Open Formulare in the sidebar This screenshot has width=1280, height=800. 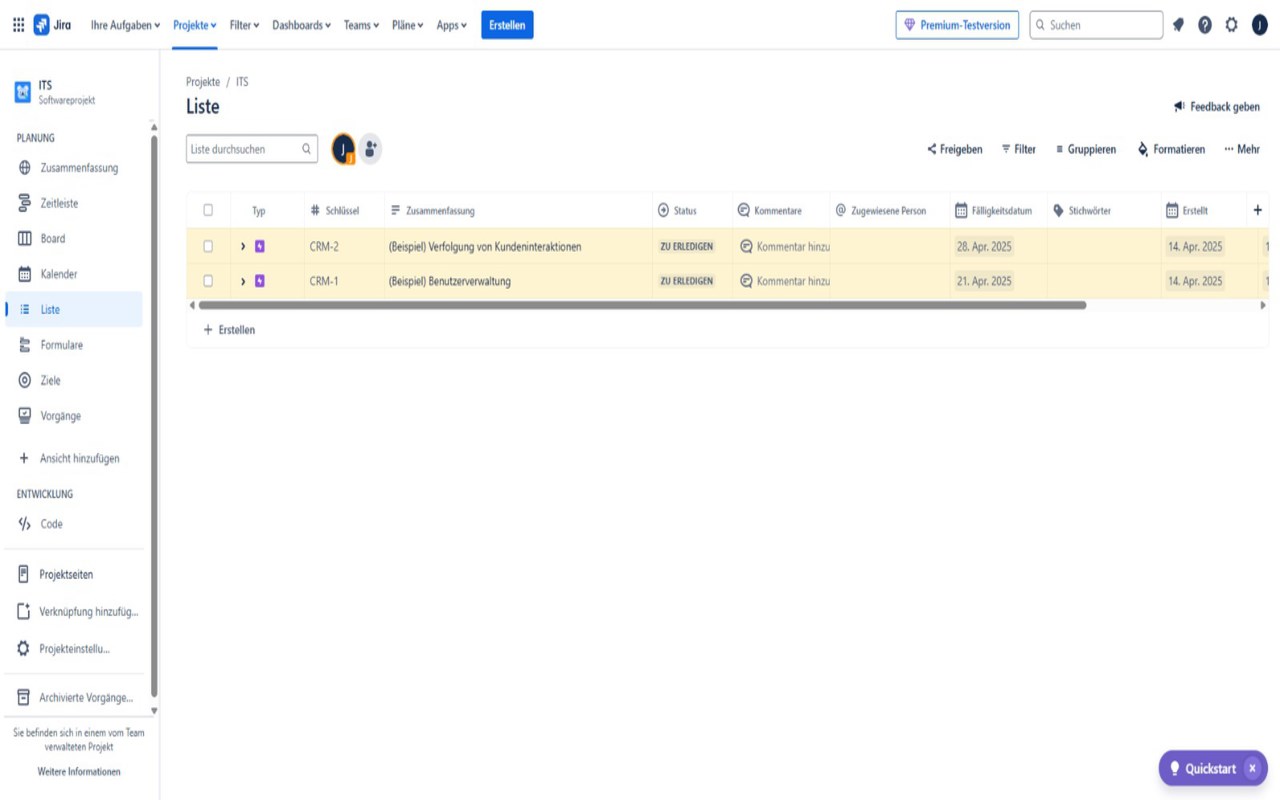(74, 345)
